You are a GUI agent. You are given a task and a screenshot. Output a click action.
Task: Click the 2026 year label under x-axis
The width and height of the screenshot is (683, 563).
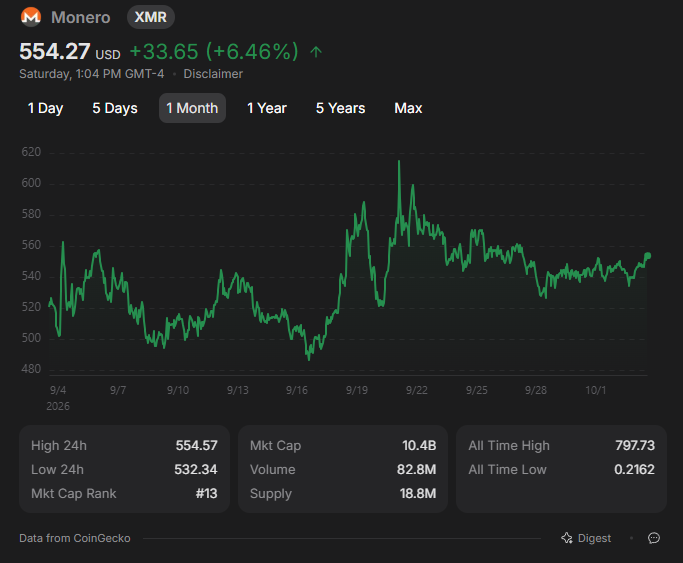click(58, 406)
